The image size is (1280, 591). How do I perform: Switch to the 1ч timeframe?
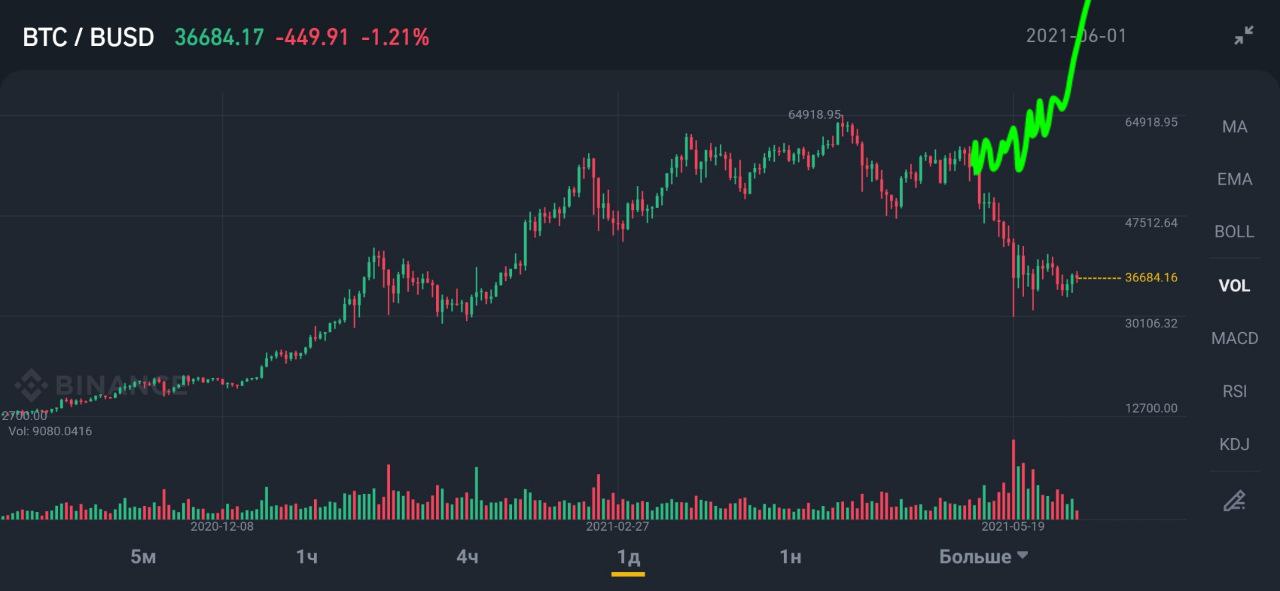tap(306, 557)
